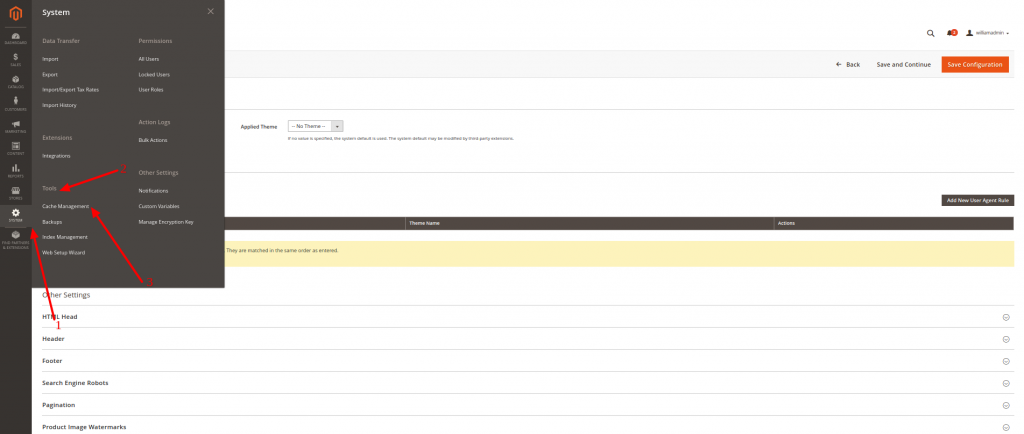The image size is (1024, 434).
Task: Click the Stores sidebar icon
Action: coord(15,192)
